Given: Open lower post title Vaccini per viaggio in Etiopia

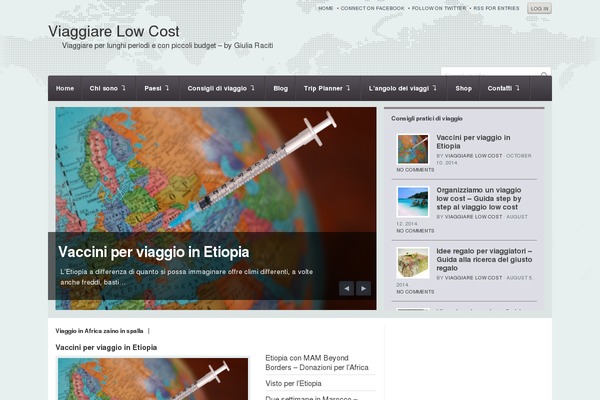Looking at the screenshot, I should 106,347.
